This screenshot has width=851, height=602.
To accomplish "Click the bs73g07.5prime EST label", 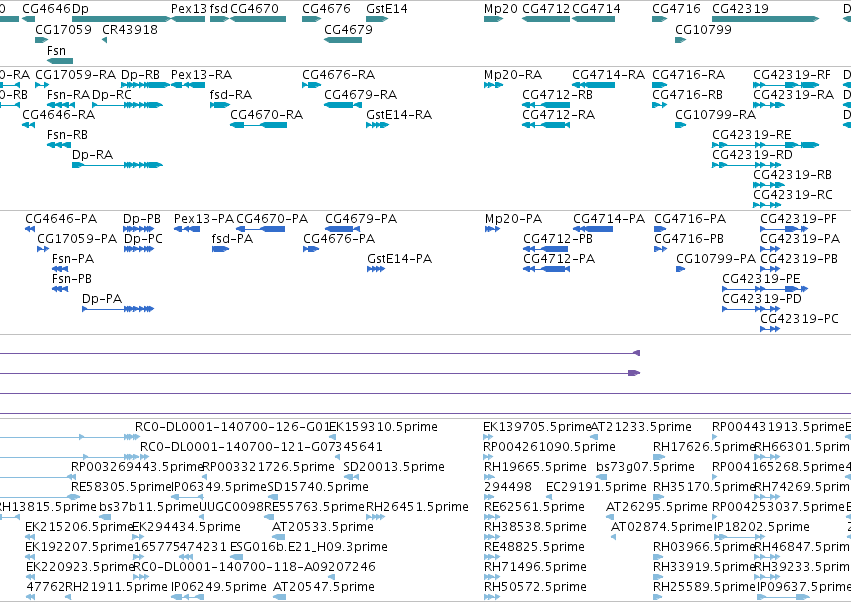I will click(645, 467).
